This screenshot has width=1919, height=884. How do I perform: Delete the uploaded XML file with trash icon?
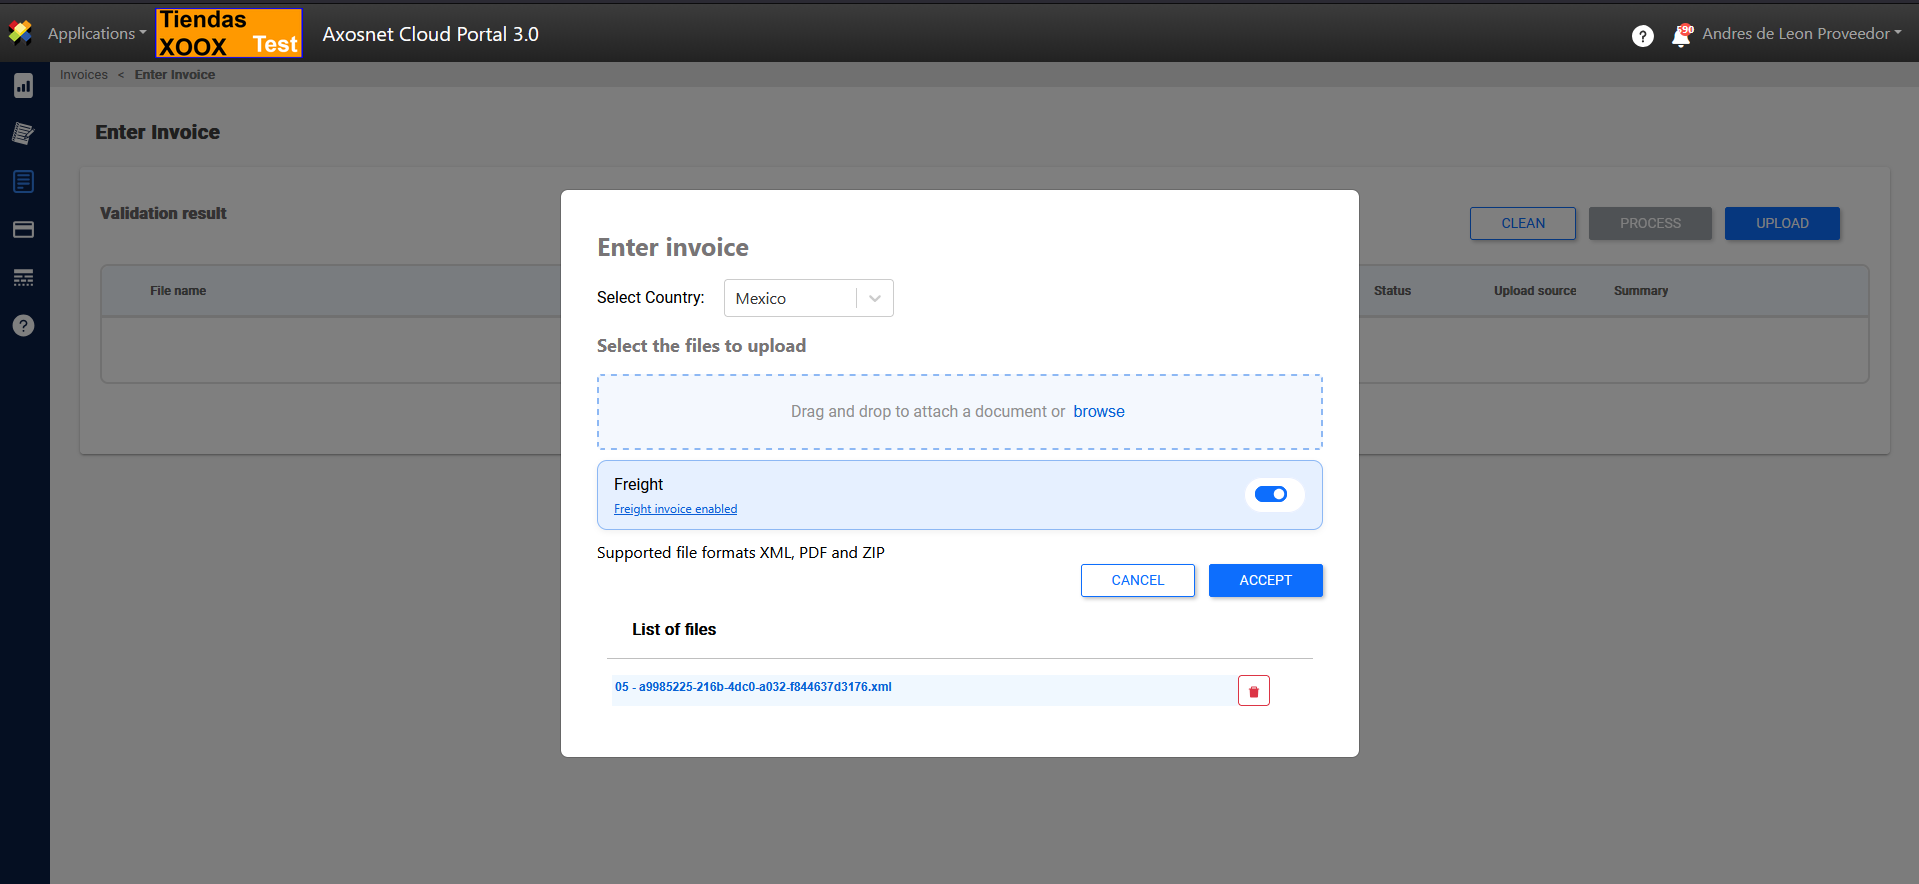pyautogui.click(x=1253, y=691)
